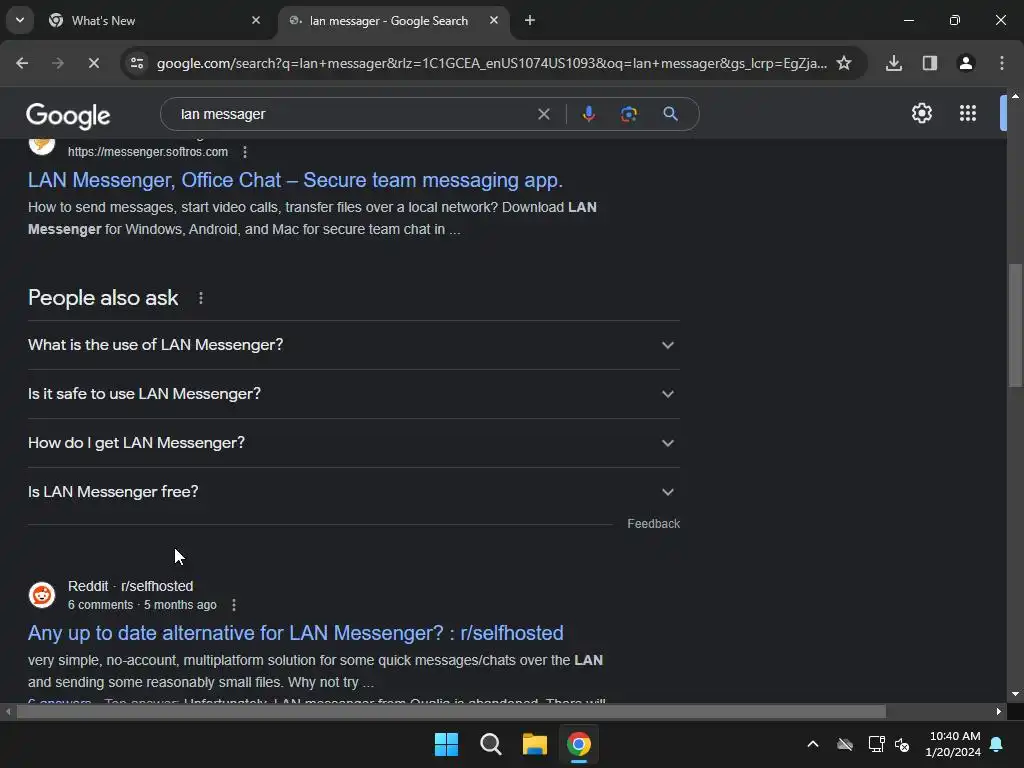Click the muted volume tray icon
The height and width of the screenshot is (768, 1024).
click(902, 744)
